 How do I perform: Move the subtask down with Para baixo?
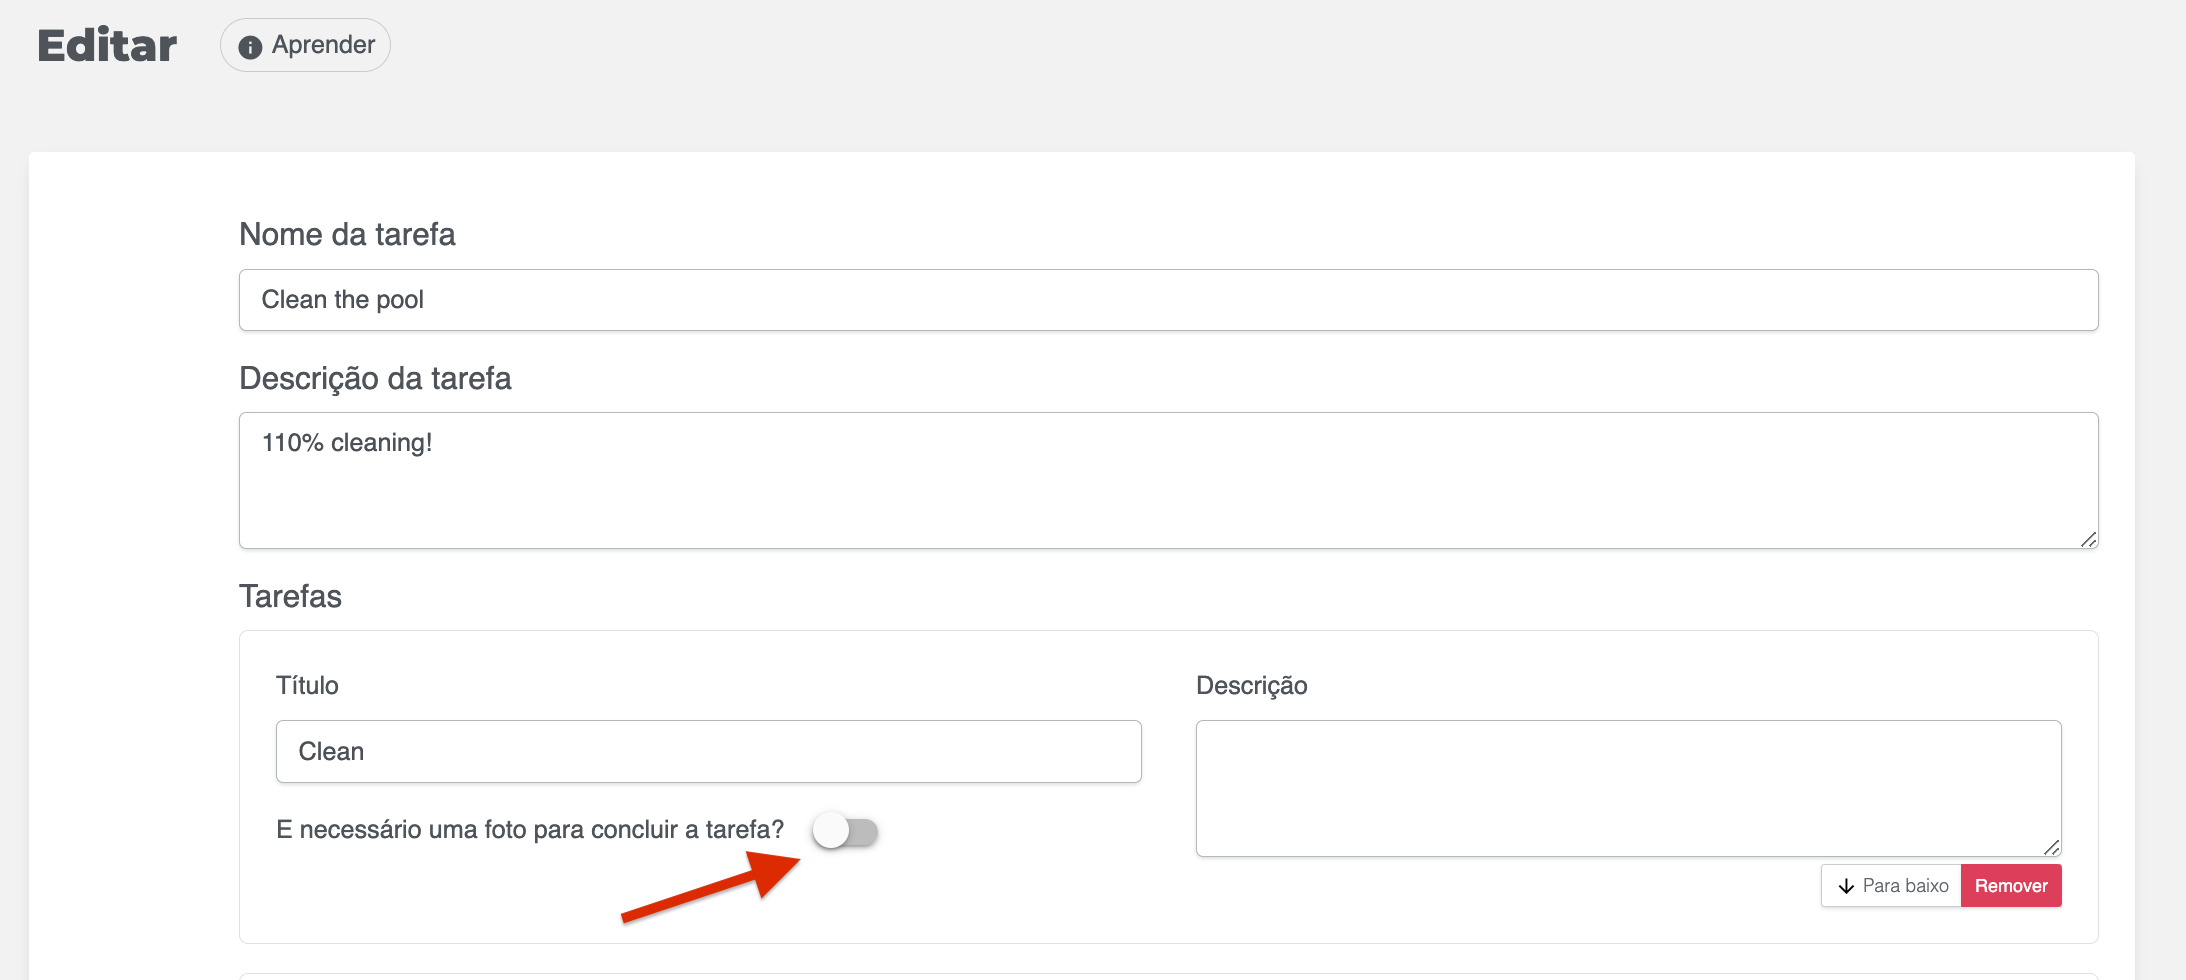[1891, 886]
